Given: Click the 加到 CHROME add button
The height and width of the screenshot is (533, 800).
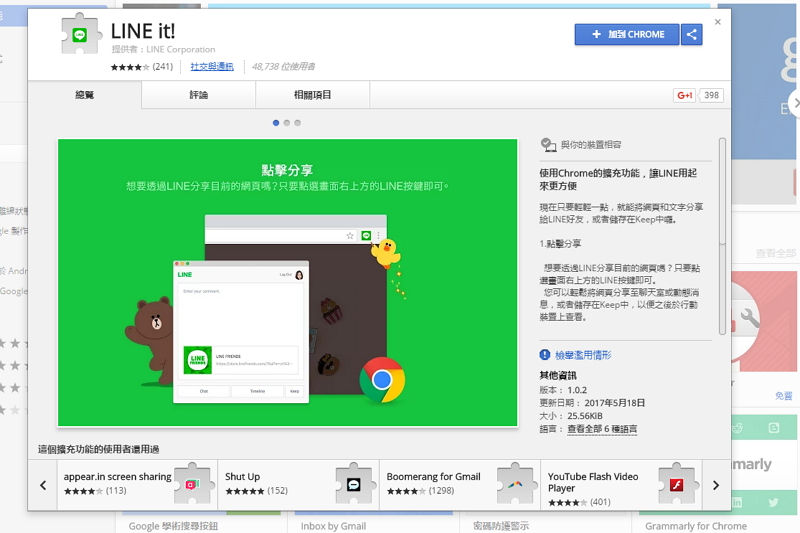Looking at the screenshot, I should click(627, 34).
